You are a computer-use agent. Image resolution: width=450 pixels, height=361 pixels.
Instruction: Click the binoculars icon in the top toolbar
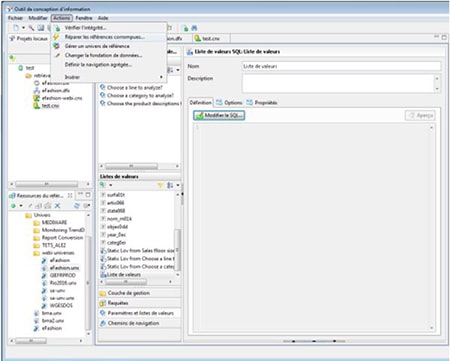coord(194,28)
